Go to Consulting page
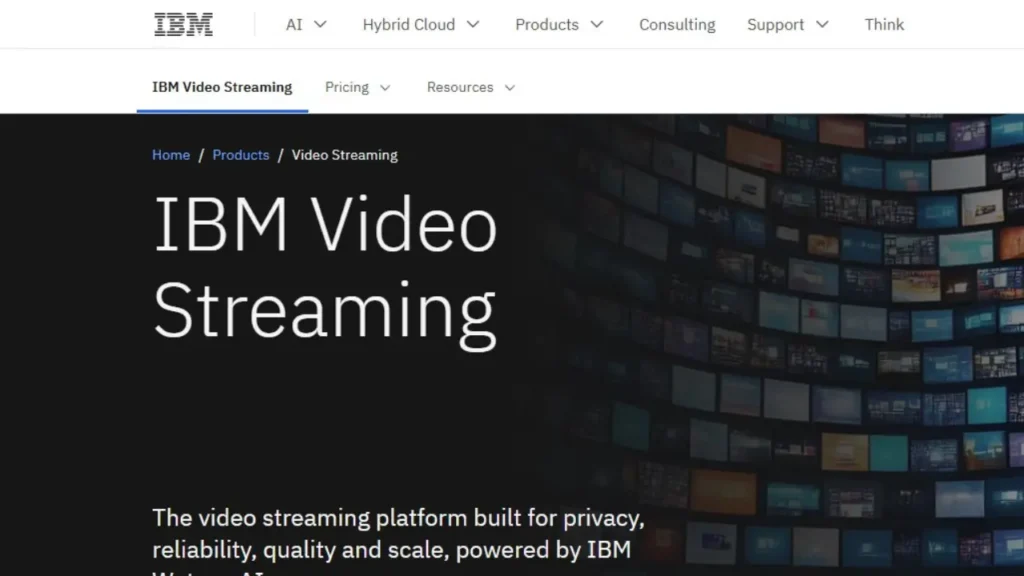The width and height of the screenshot is (1024, 576). [677, 24]
